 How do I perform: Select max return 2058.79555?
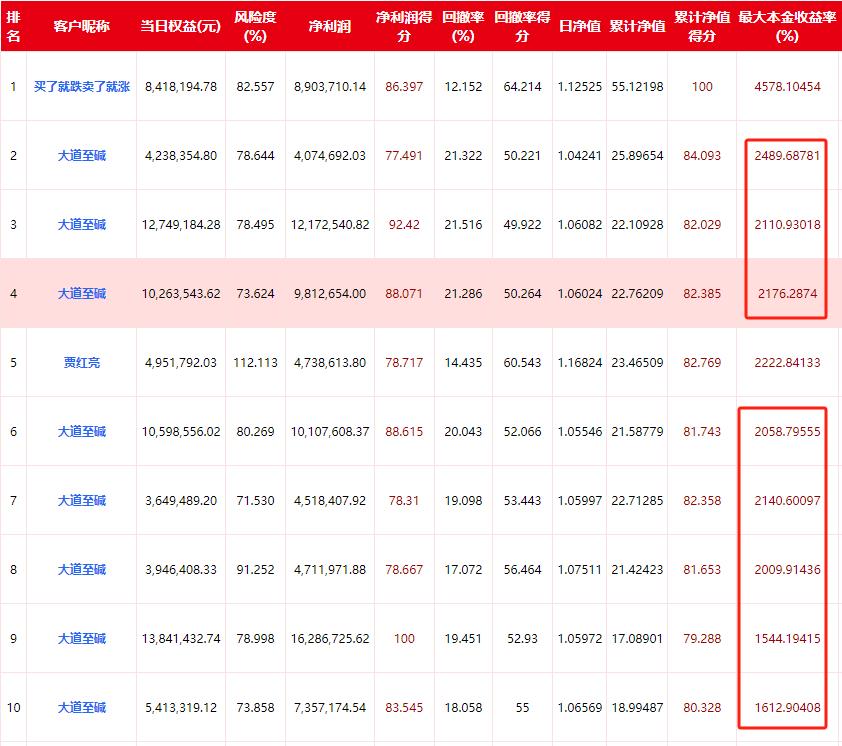(x=787, y=432)
